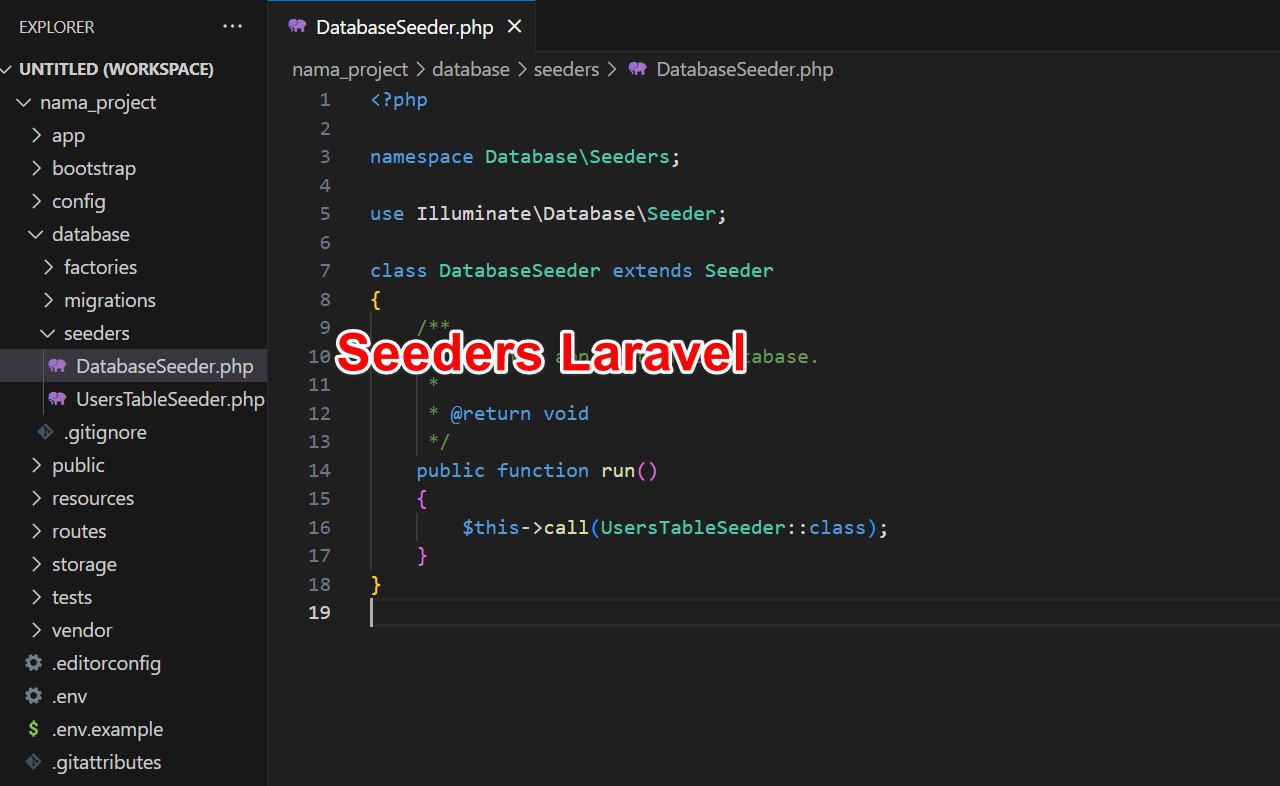Screen dimensions: 1280x786
Task: Click the PHP icon in the breadcrumb
Action: [x=637, y=69]
